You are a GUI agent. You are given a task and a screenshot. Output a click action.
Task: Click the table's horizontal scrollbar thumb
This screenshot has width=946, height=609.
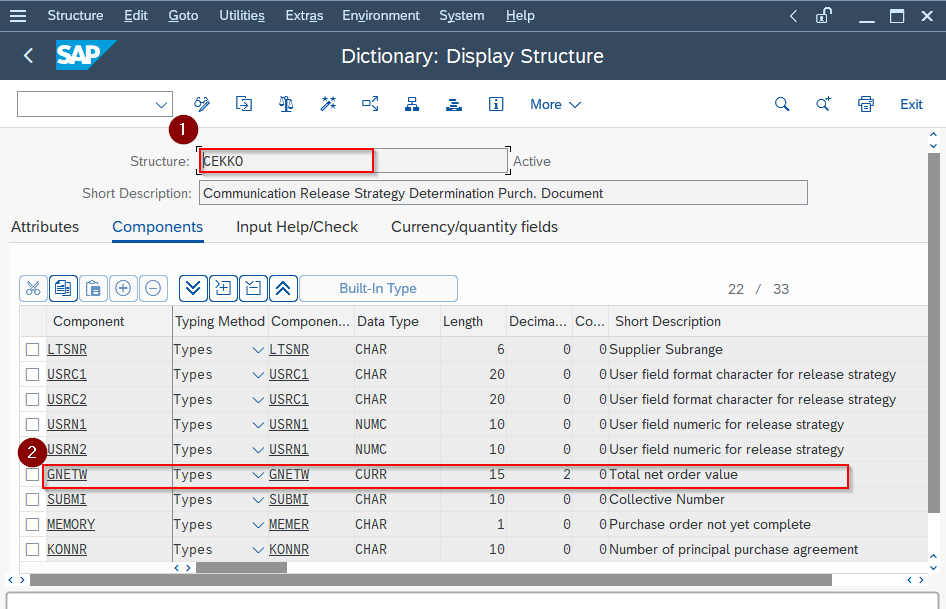pos(241,568)
